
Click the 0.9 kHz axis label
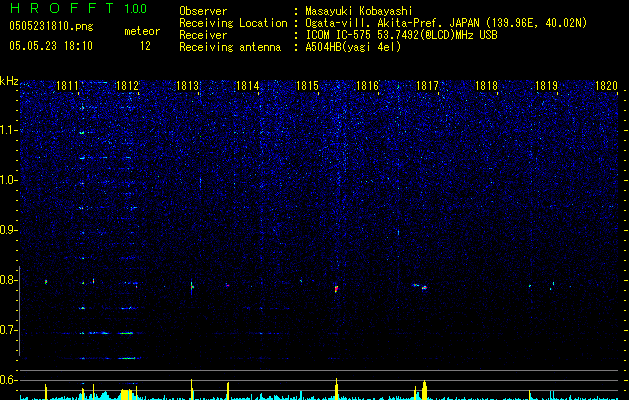pos(9,230)
